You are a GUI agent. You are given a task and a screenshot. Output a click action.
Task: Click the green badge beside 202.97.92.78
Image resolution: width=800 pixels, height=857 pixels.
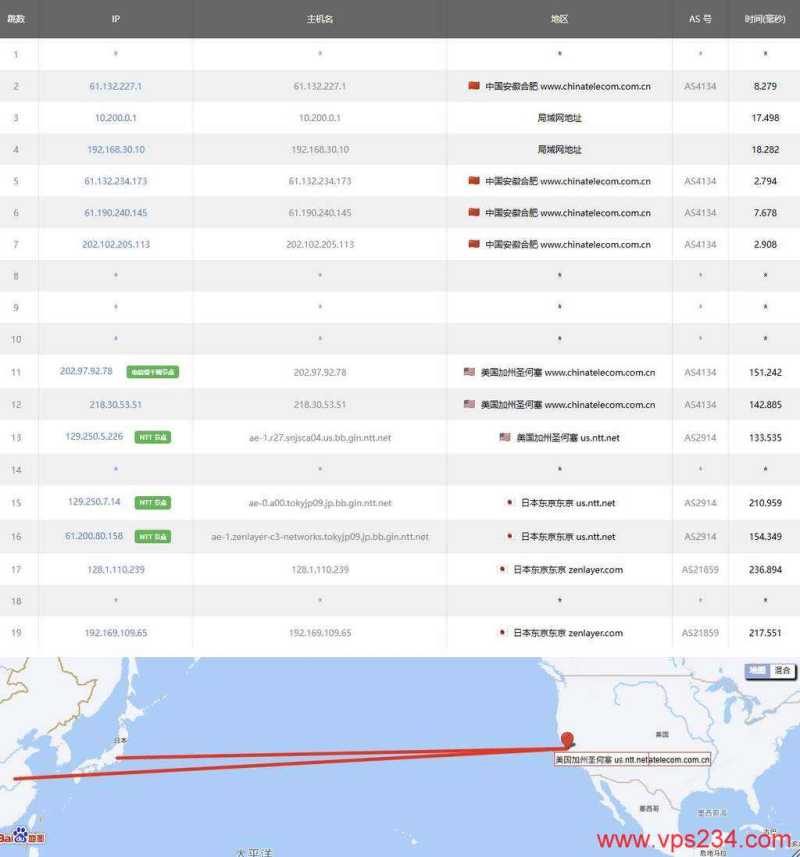point(153,372)
